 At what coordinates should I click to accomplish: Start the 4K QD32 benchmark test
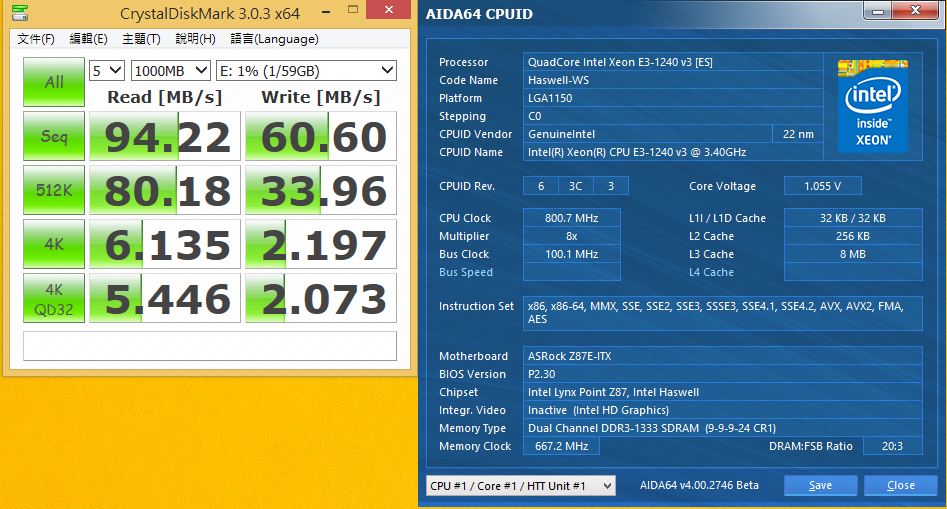click(x=54, y=298)
